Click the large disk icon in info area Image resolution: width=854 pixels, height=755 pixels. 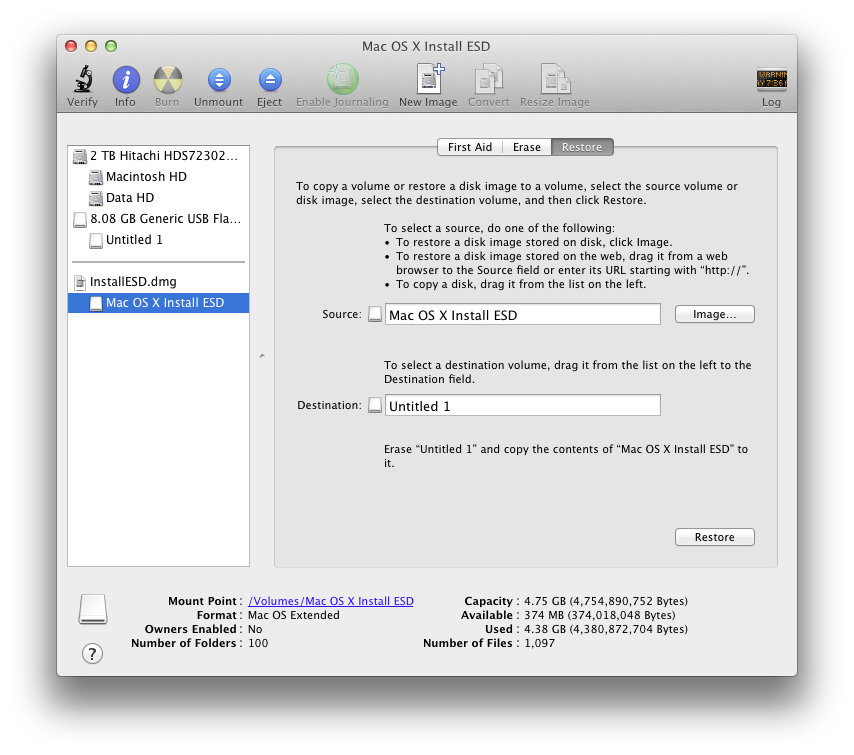click(x=93, y=609)
